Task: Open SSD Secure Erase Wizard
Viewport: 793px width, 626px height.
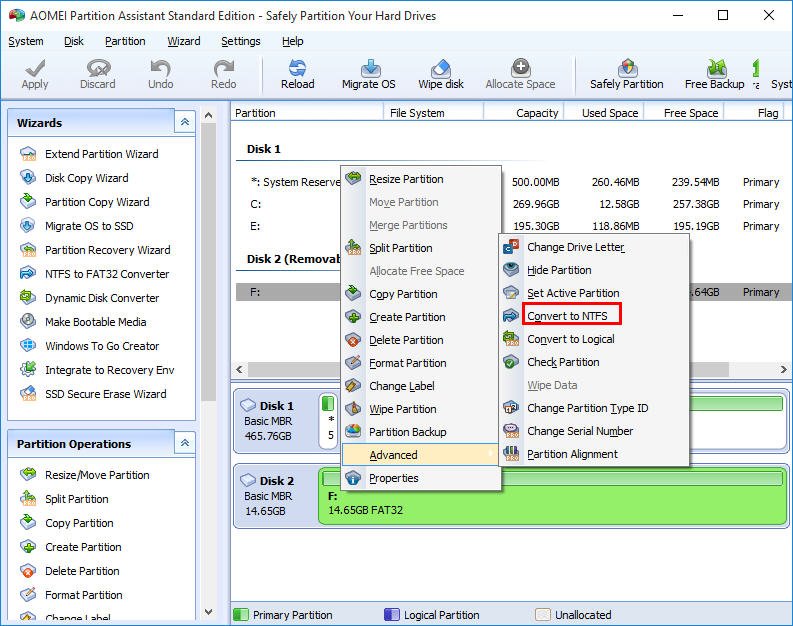Action: 105,394
